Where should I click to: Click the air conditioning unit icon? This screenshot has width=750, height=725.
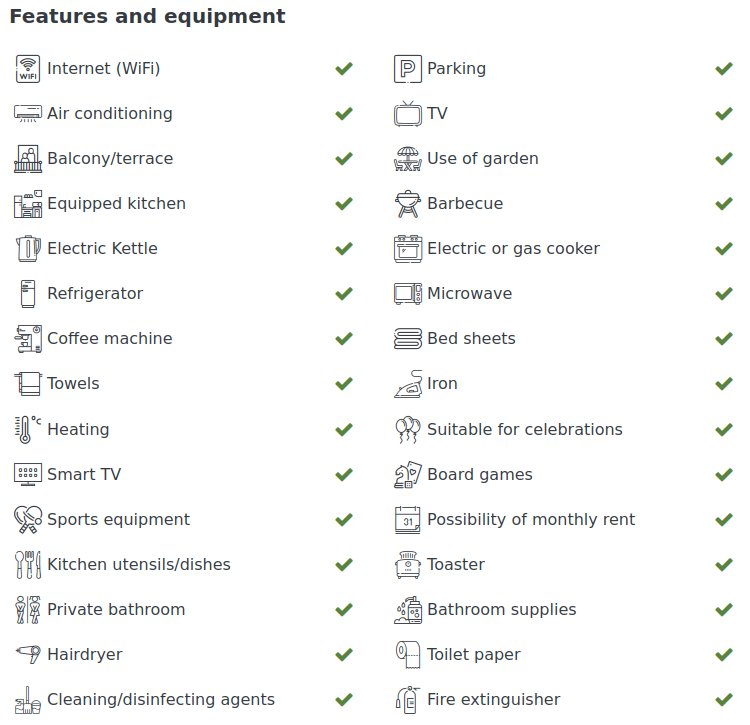(28, 114)
